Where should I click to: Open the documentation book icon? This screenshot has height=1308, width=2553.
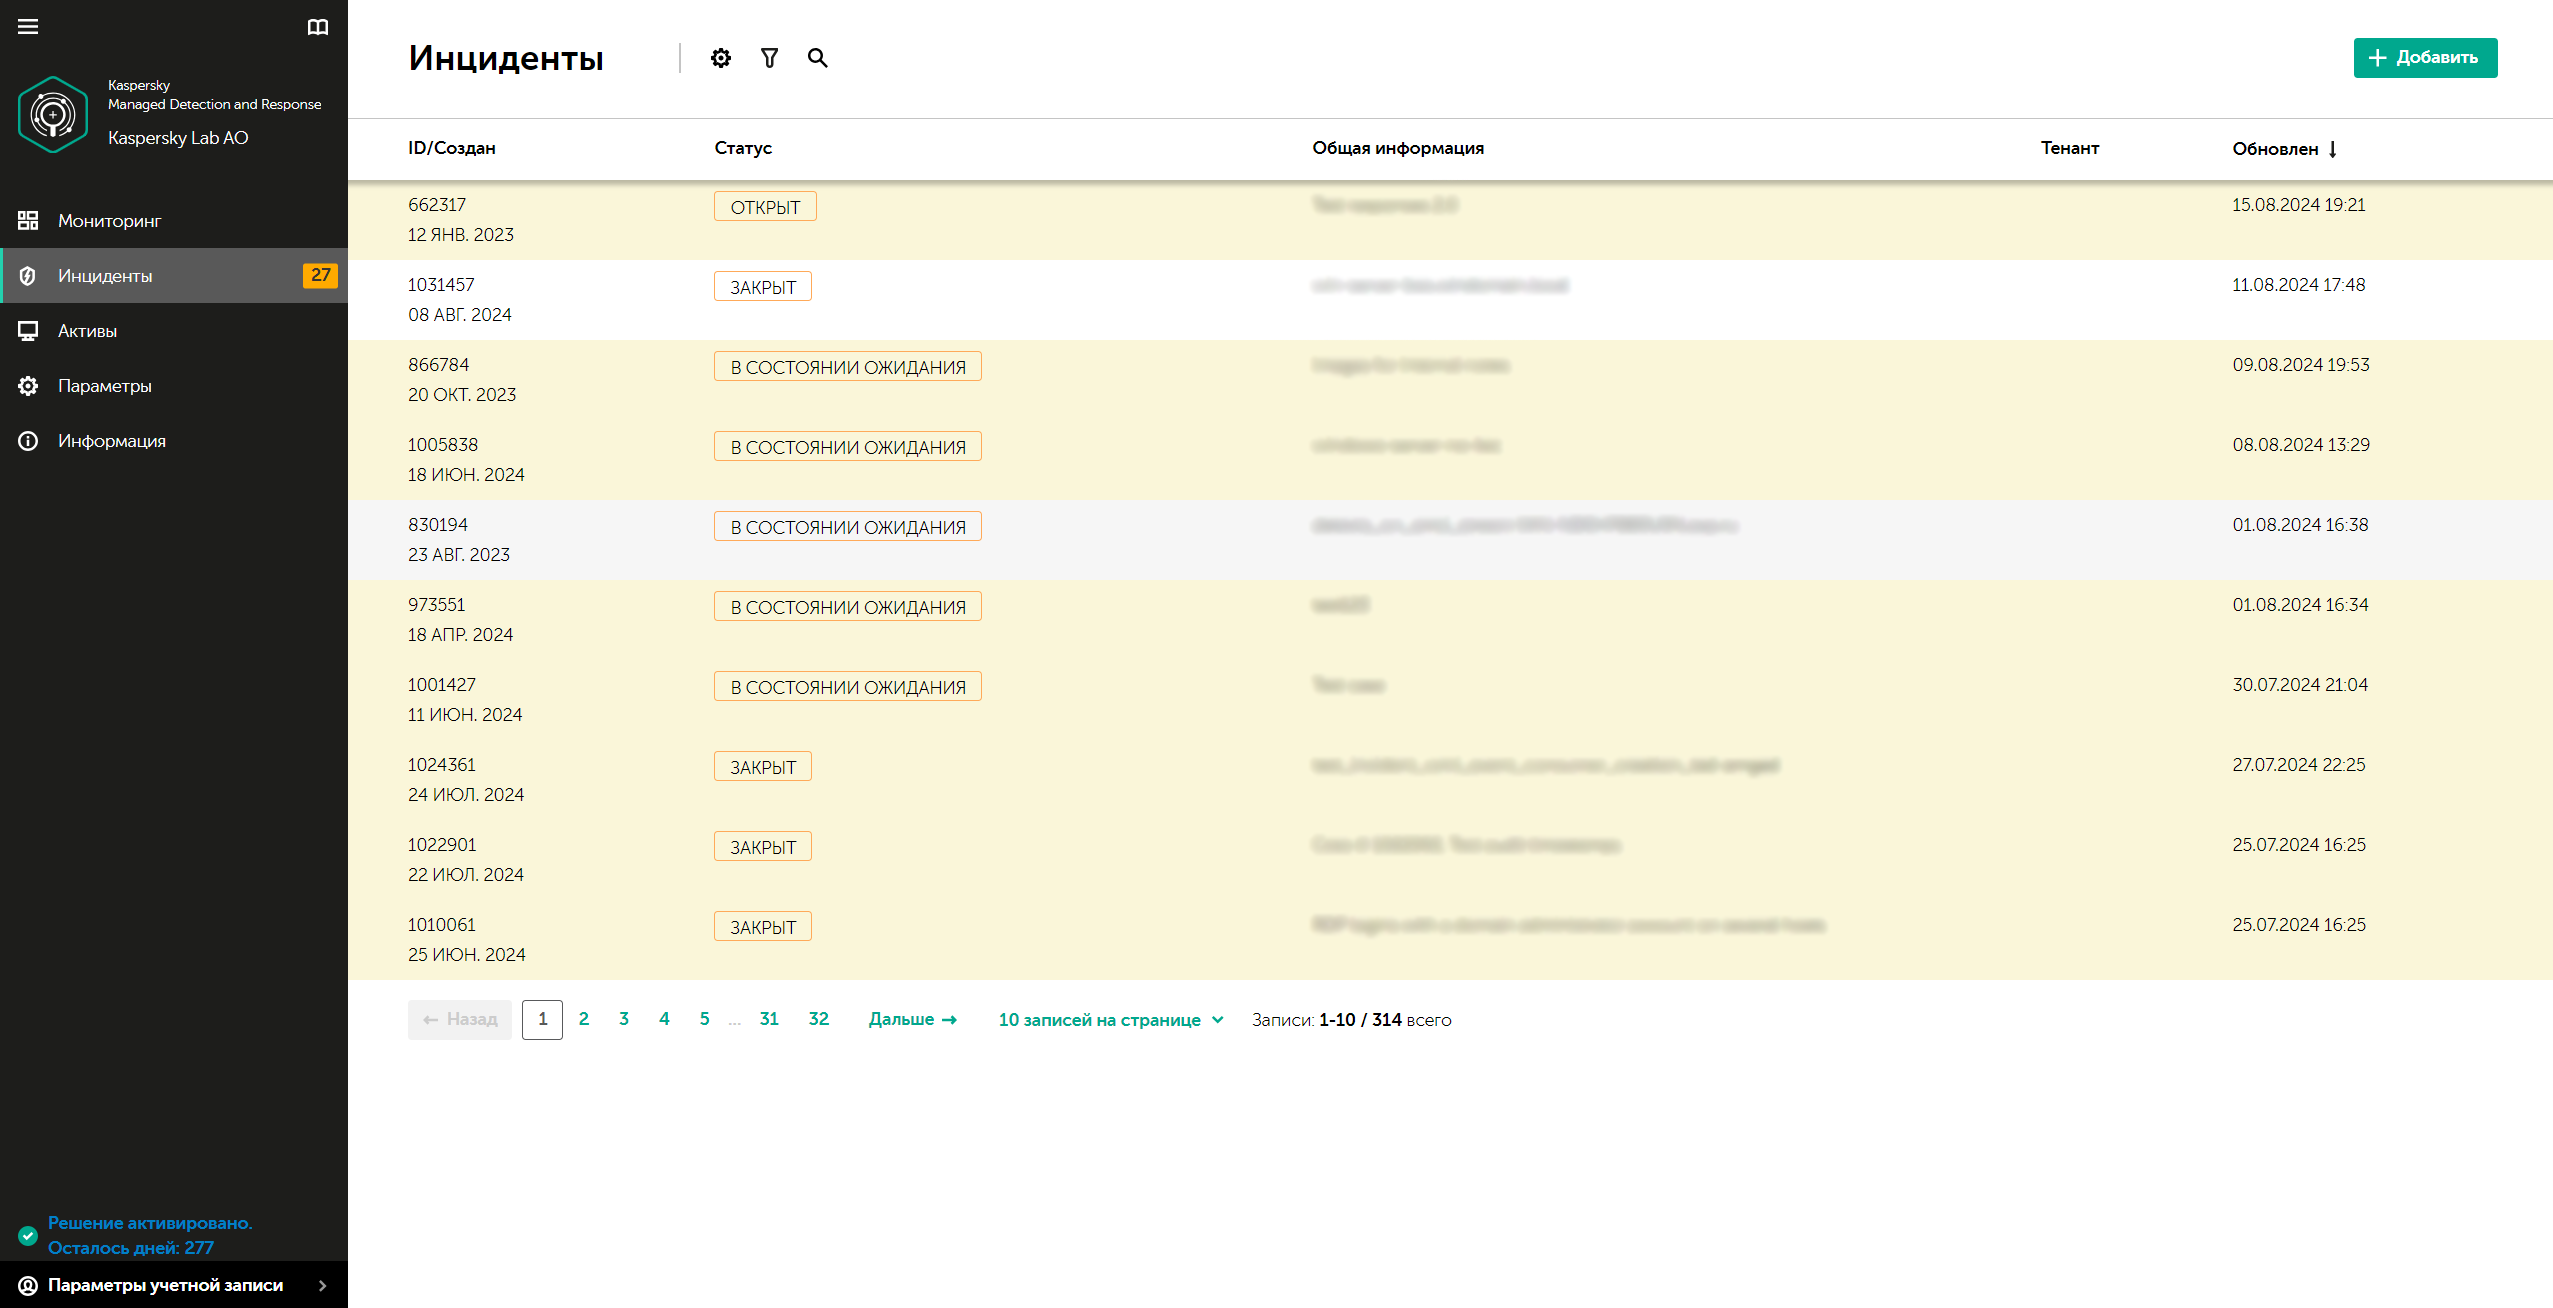(x=317, y=27)
